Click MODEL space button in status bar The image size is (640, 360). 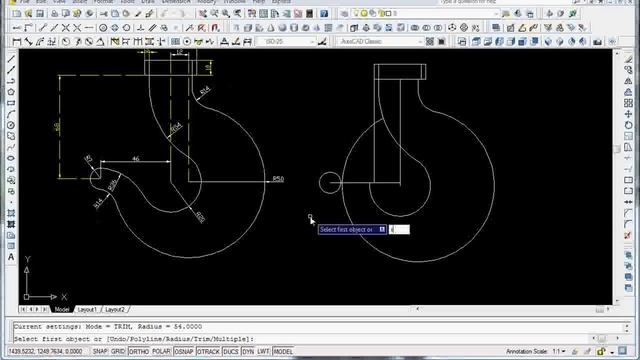coord(282,351)
